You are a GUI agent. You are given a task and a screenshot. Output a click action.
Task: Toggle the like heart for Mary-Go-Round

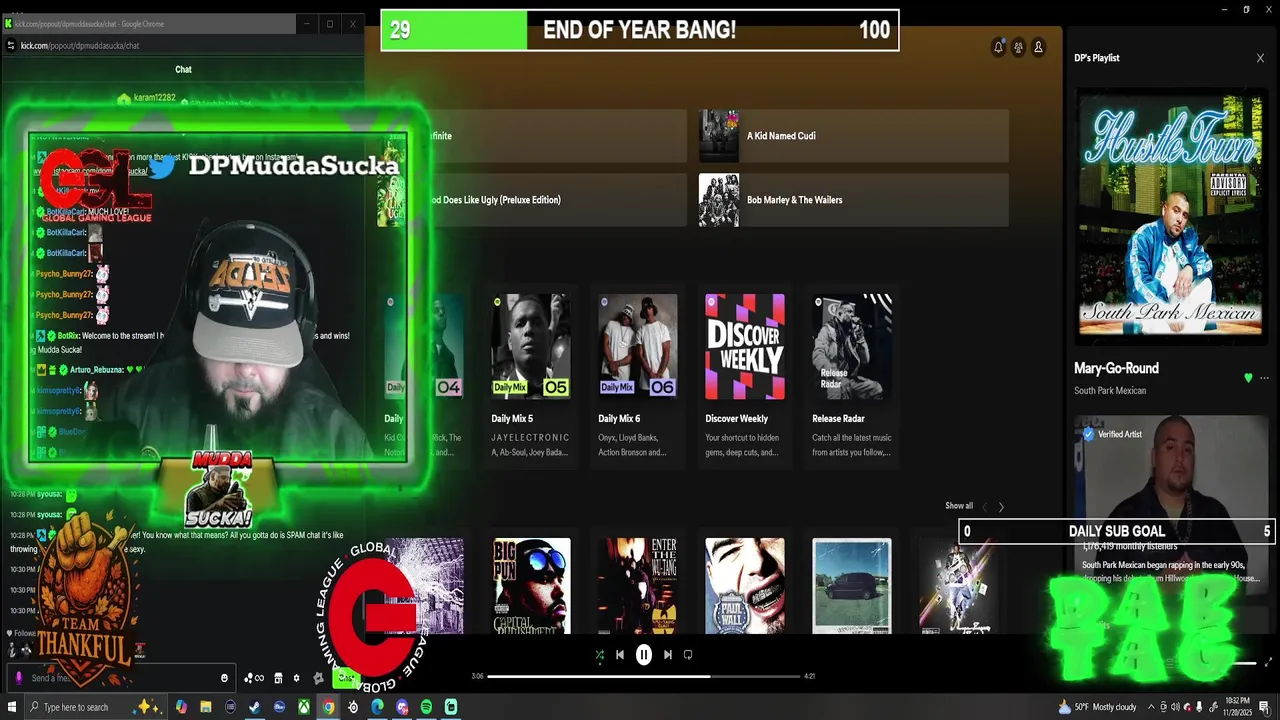[x=1248, y=378]
